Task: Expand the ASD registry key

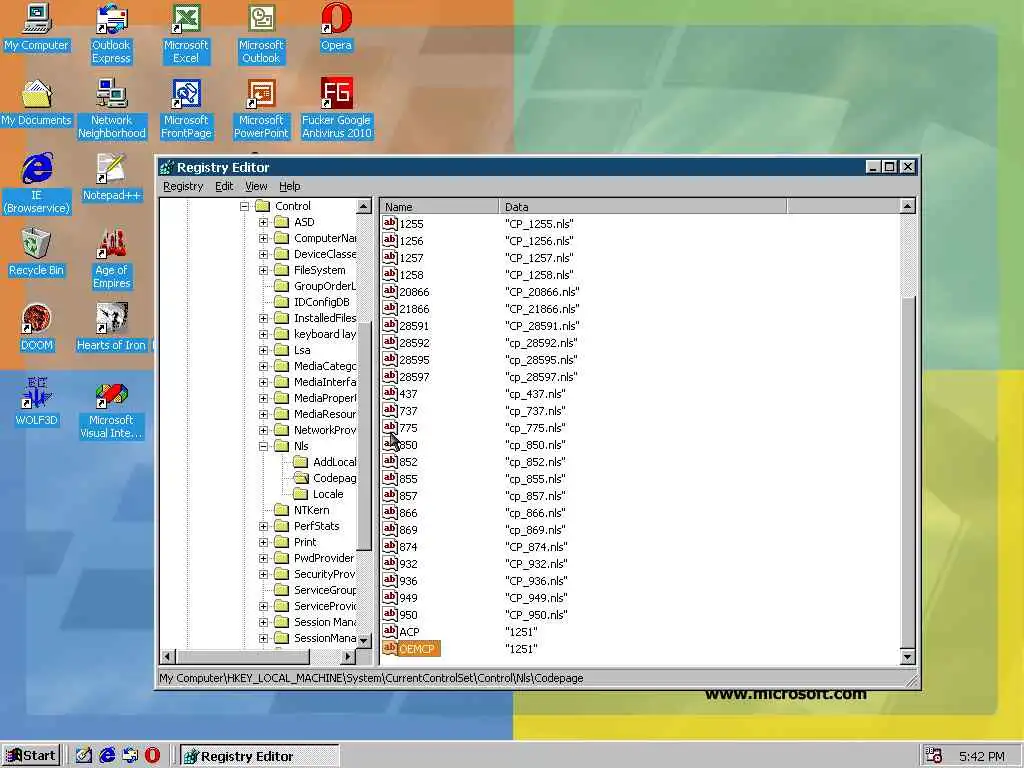Action: point(263,222)
